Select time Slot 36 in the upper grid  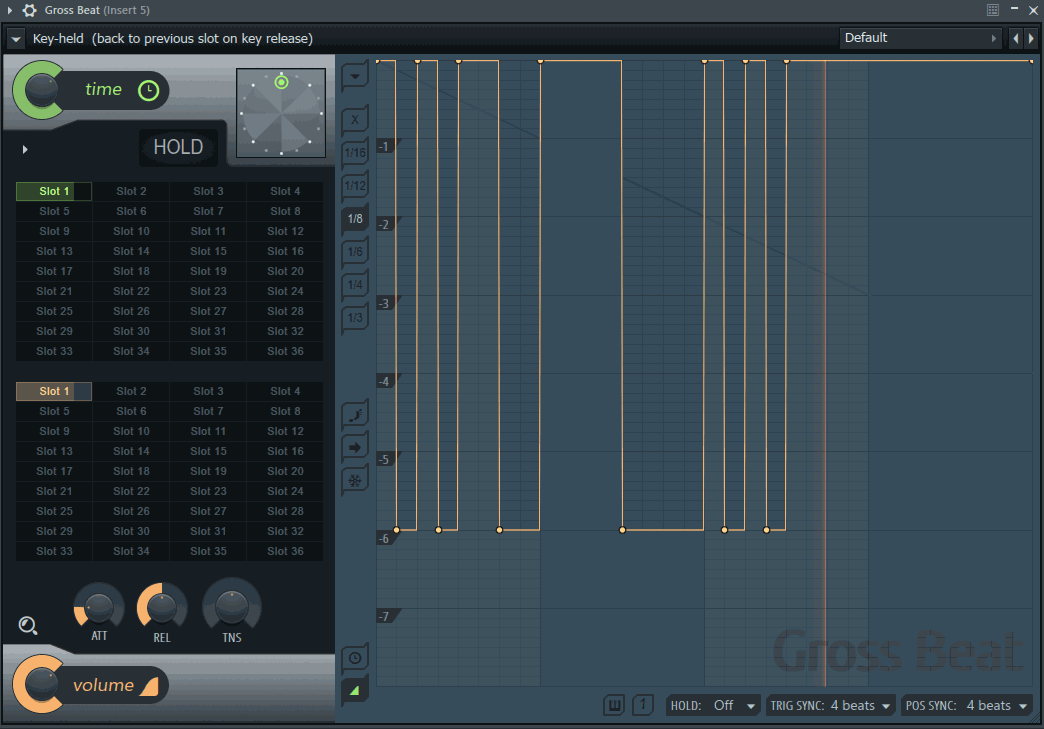(x=285, y=351)
